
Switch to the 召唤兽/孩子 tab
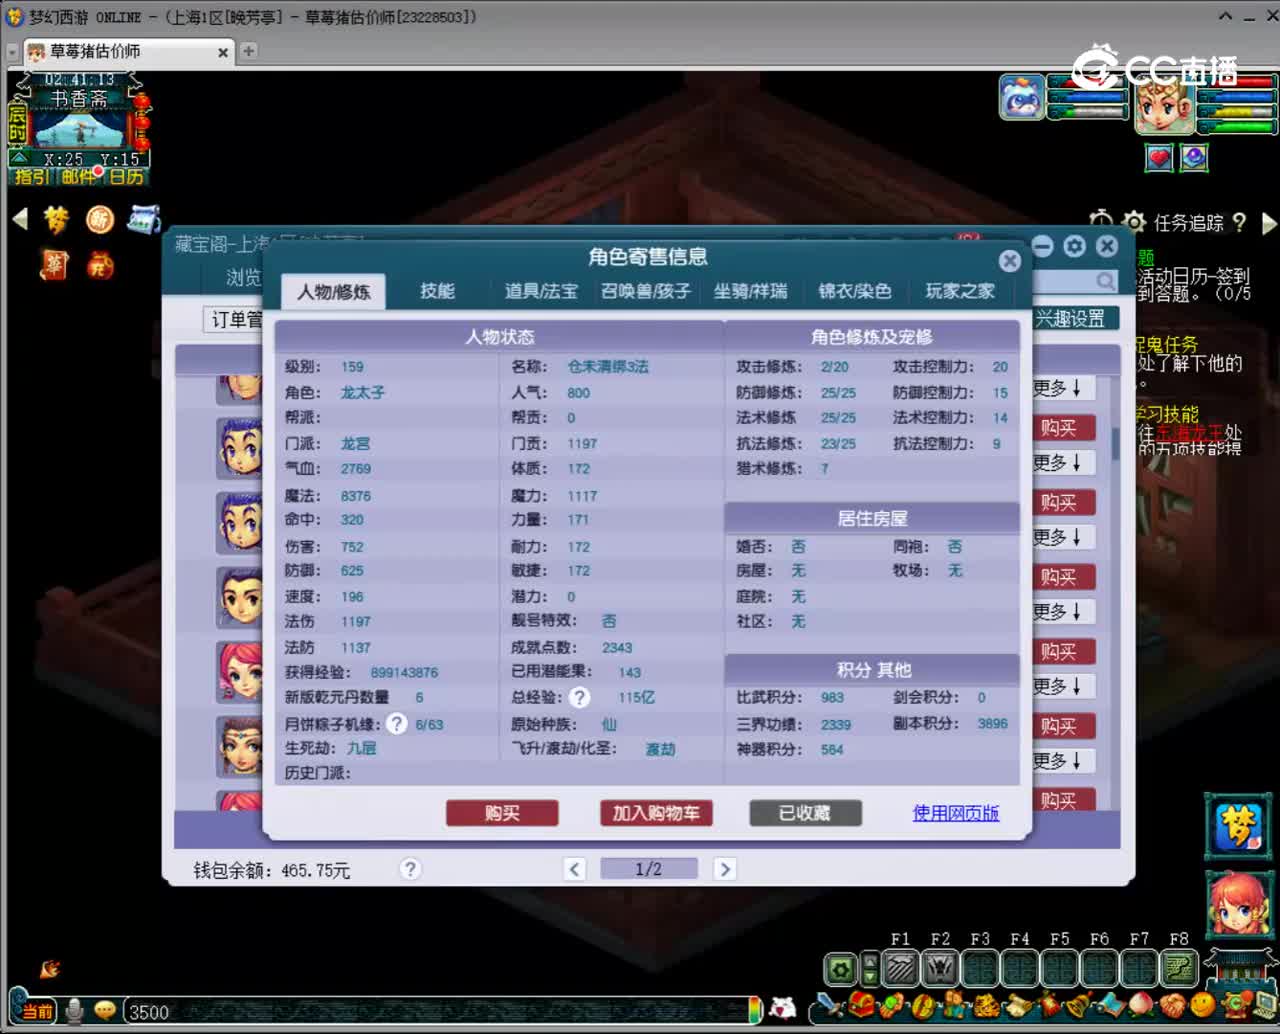(x=646, y=291)
